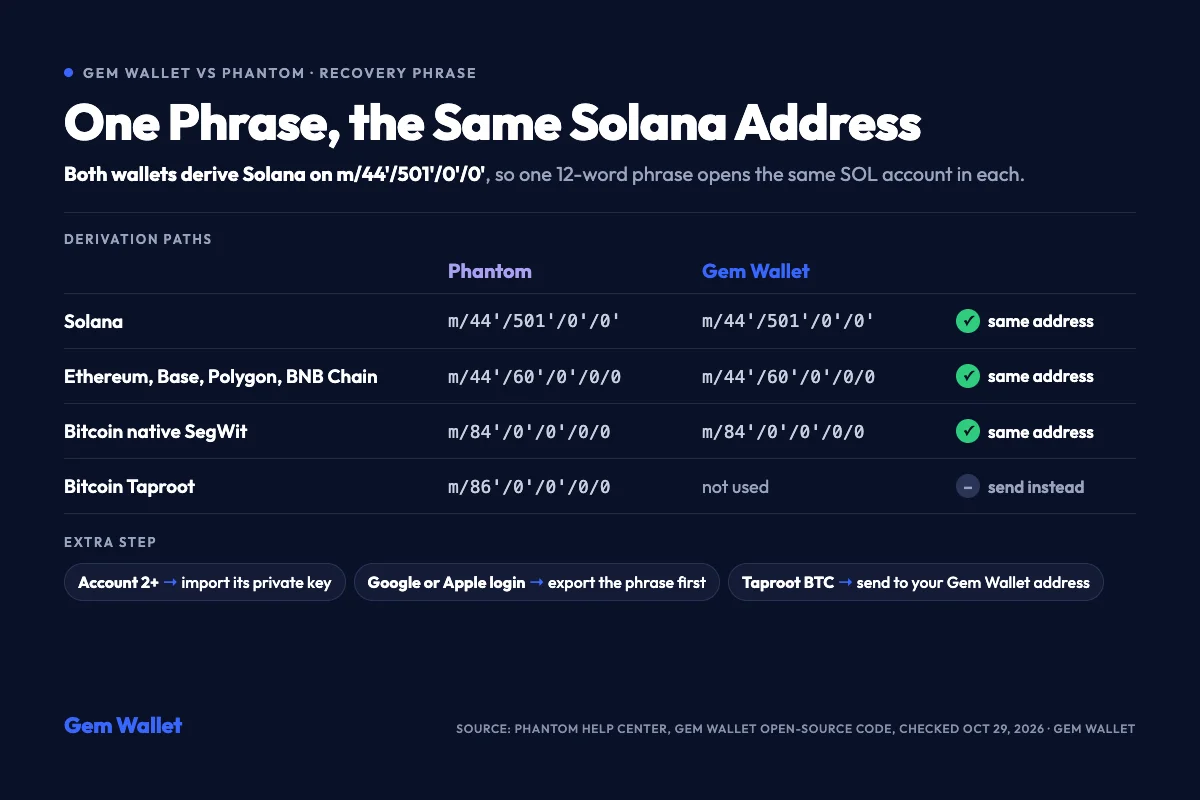Click the 'not used' cell in the Bitcoin Taproot row
The image size is (1200, 800).
pyautogui.click(x=735, y=487)
